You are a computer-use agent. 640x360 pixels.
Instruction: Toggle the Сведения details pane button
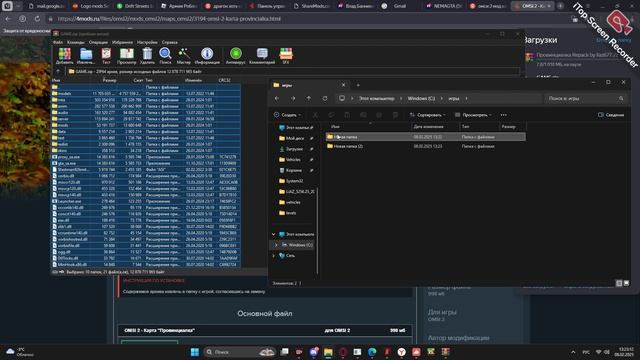[x=611, y=115]
